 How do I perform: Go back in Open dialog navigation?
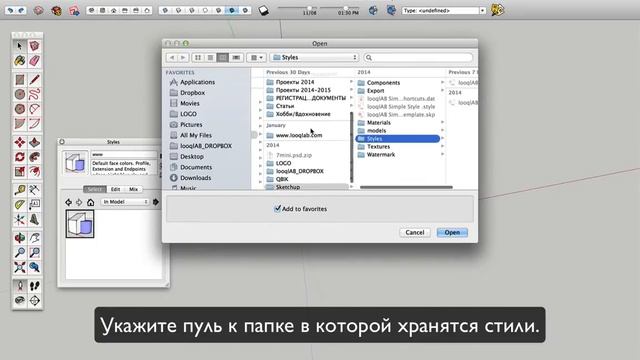click(x=172, y=58)
